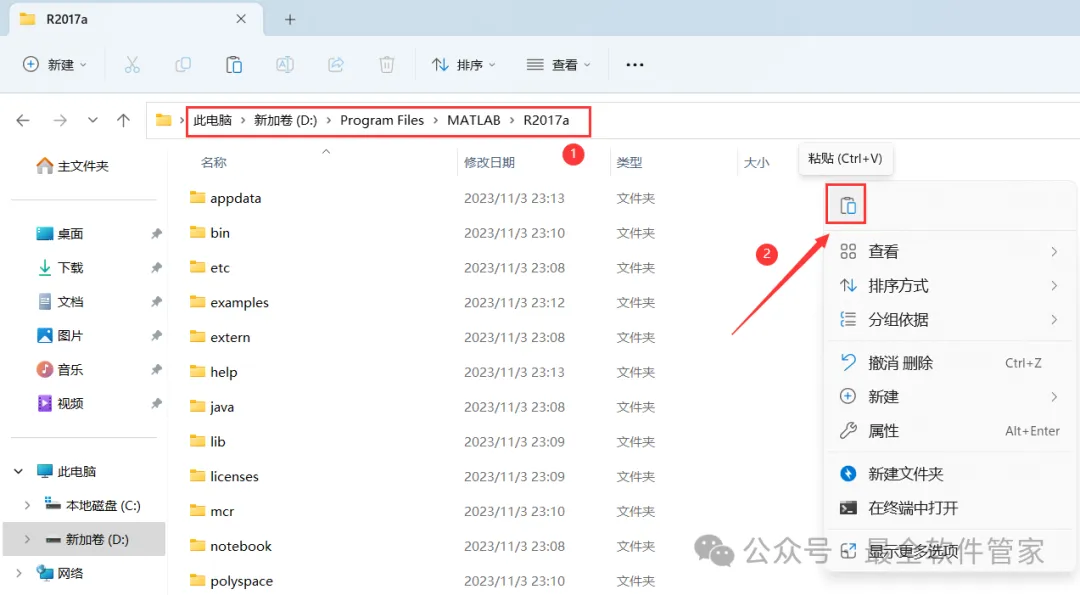
Task: Click the Home folder icon in sidebar
Action: (x=45, y=165)
